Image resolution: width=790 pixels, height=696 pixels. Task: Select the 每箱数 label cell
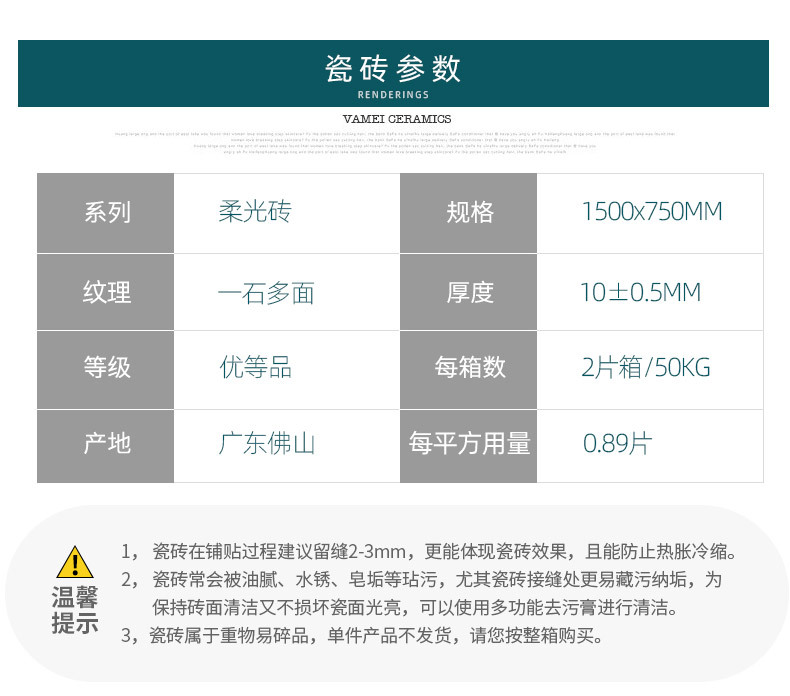tap(469, 370)
